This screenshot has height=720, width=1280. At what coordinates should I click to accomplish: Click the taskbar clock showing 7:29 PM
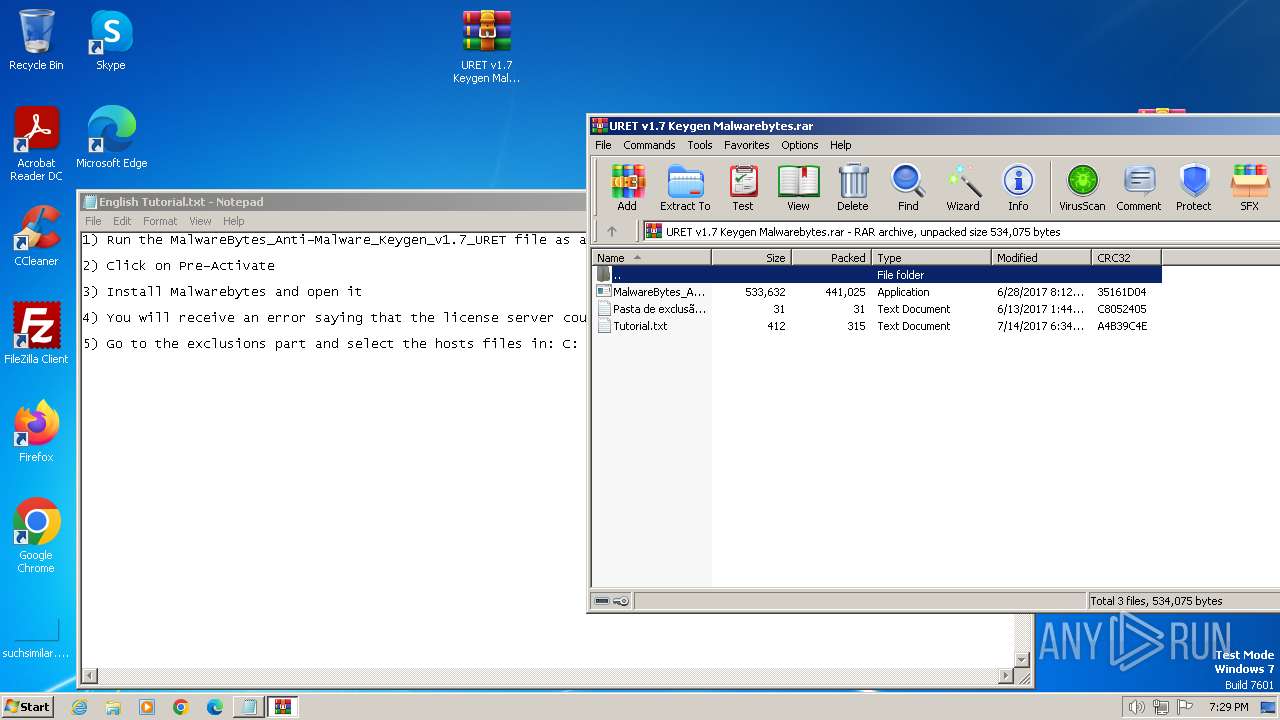[1228, 707]
